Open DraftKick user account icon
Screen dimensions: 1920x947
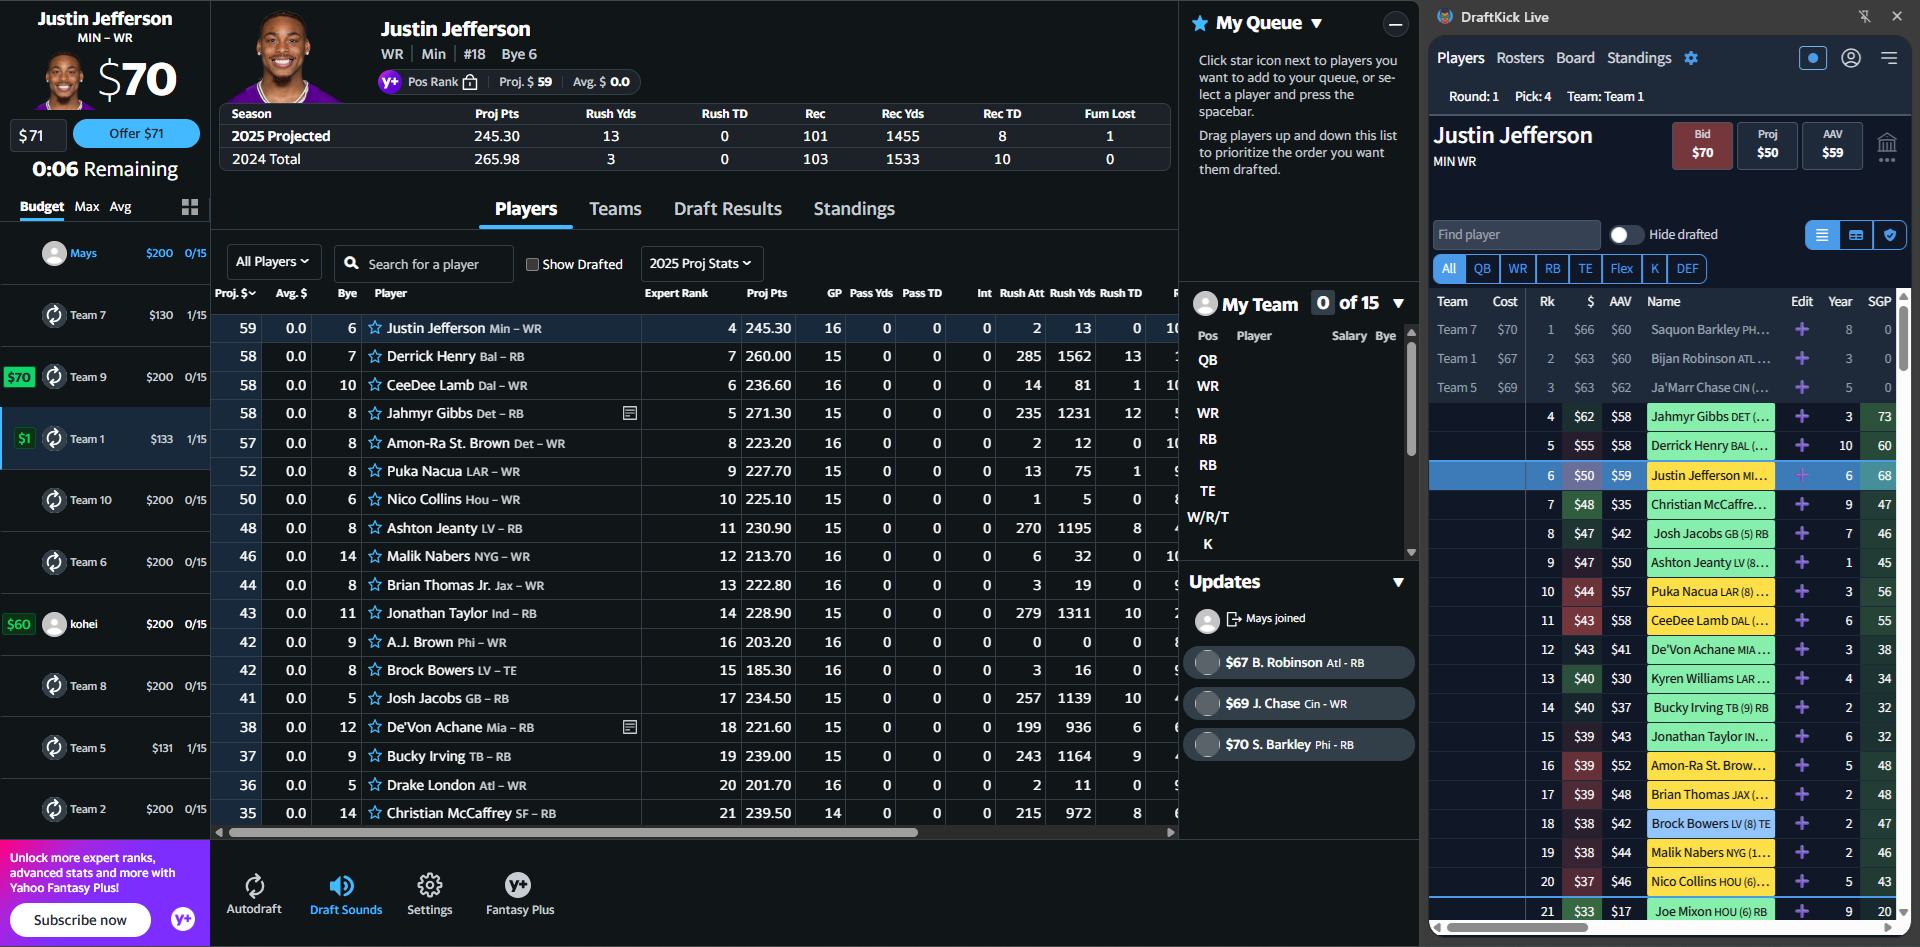pos(1851,58)
